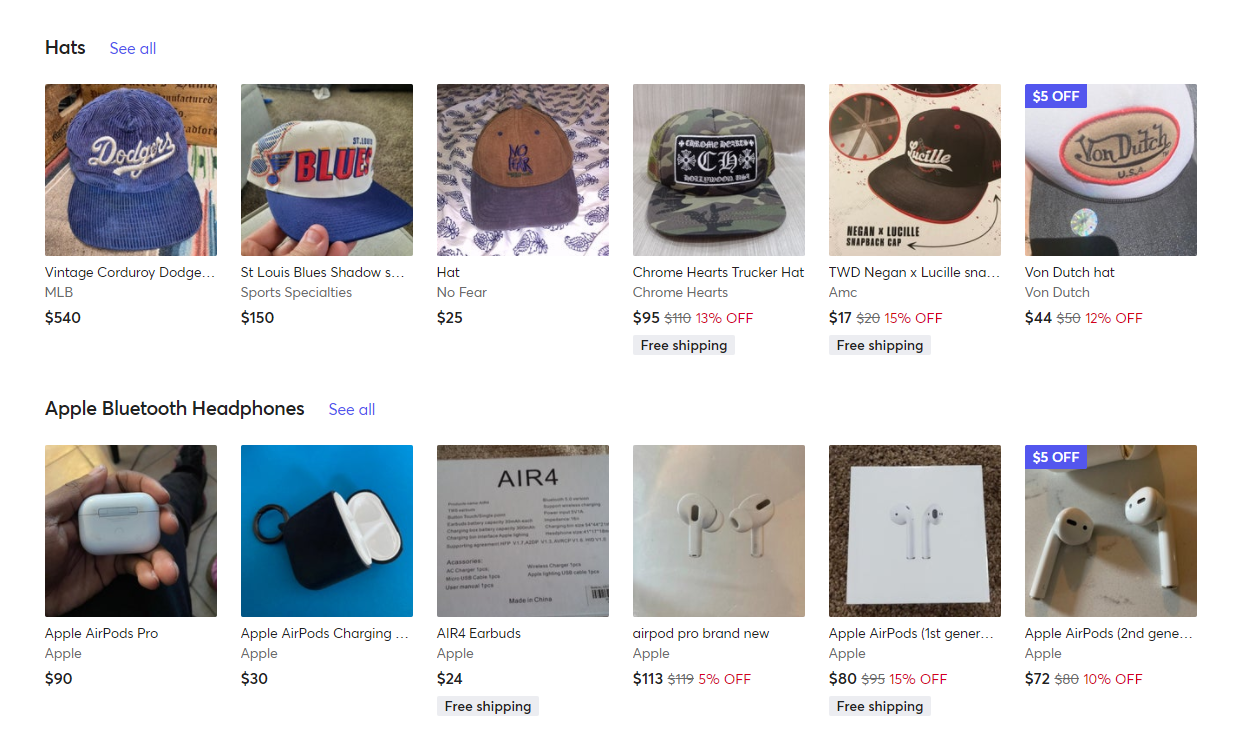This screenshot has width=1253, height=746.
Task: Click the $5 OFF badge on Von Dutch hat
Action: [1056, 96]
